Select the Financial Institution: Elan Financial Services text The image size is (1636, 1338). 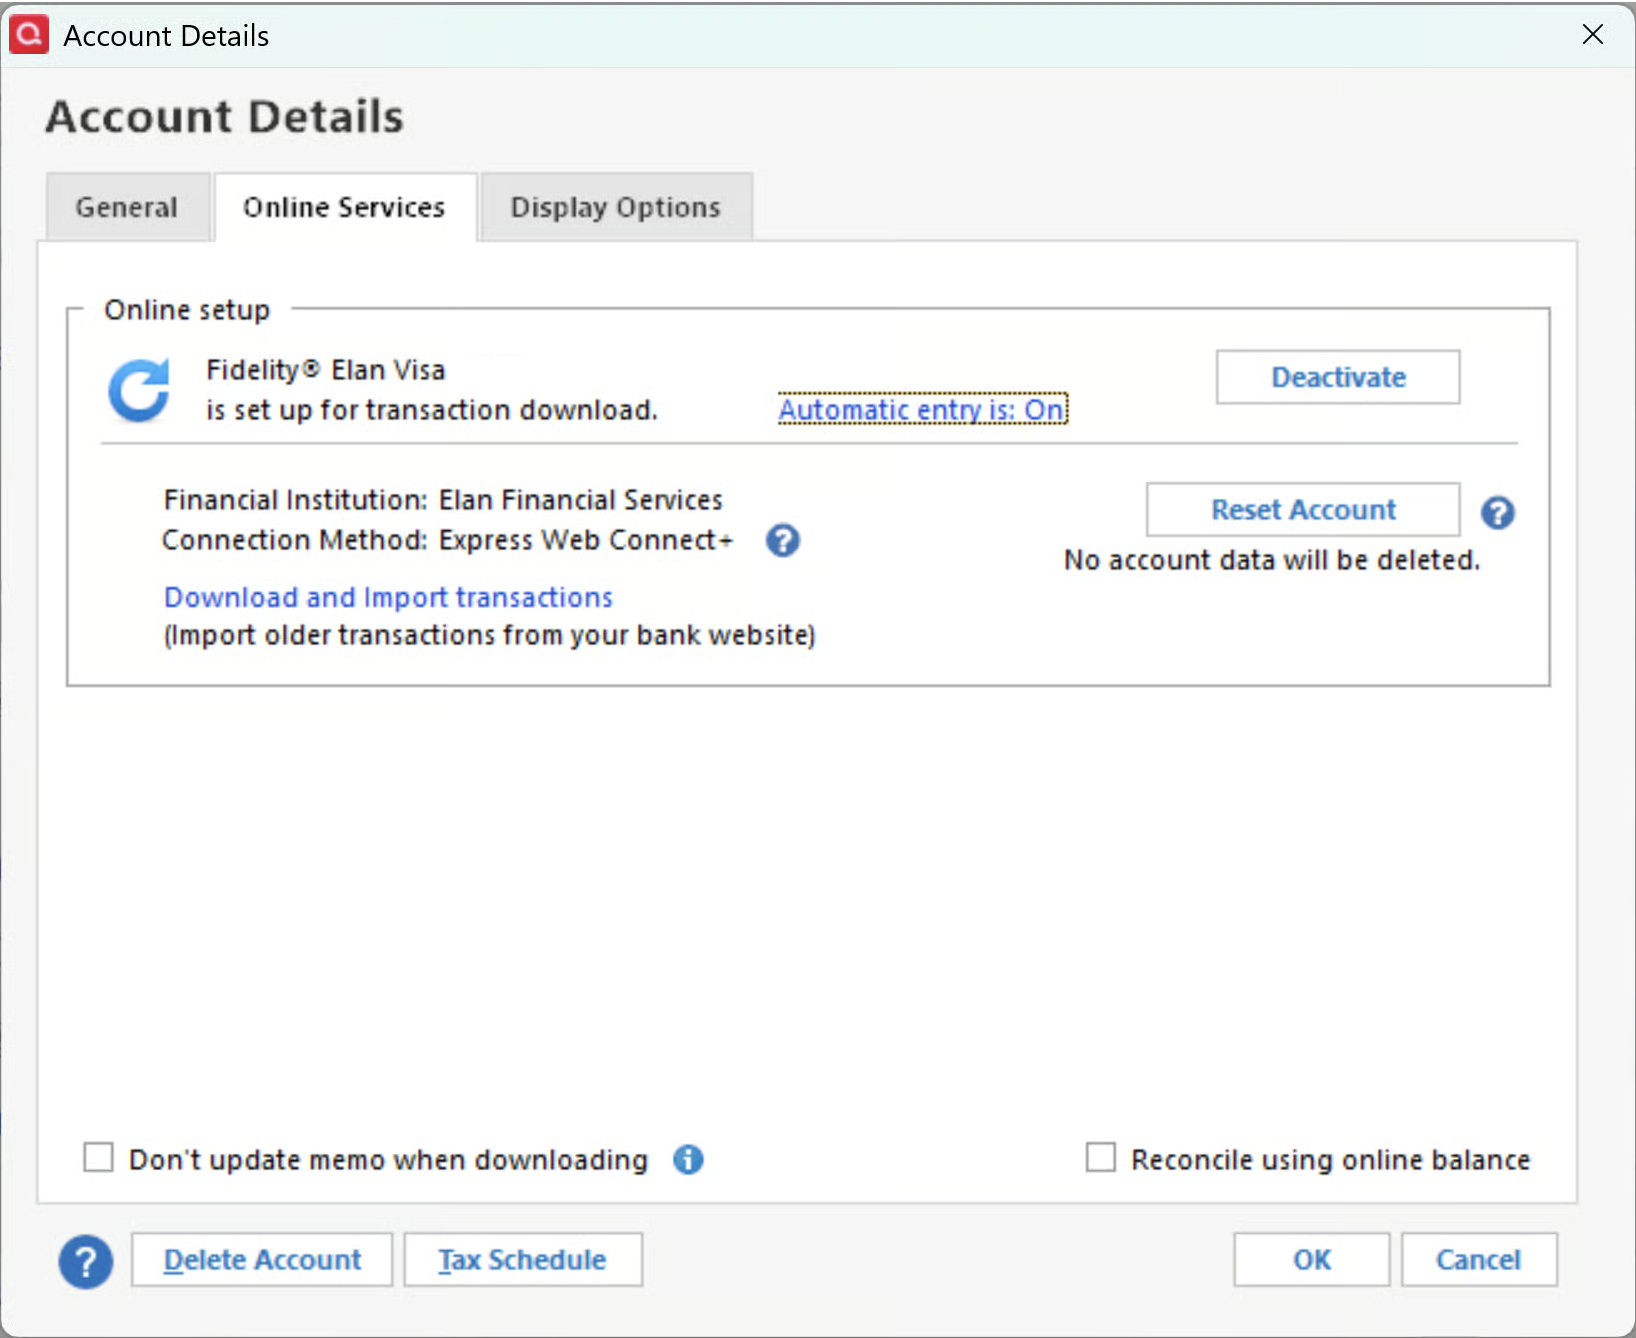[x=443, y=500]
